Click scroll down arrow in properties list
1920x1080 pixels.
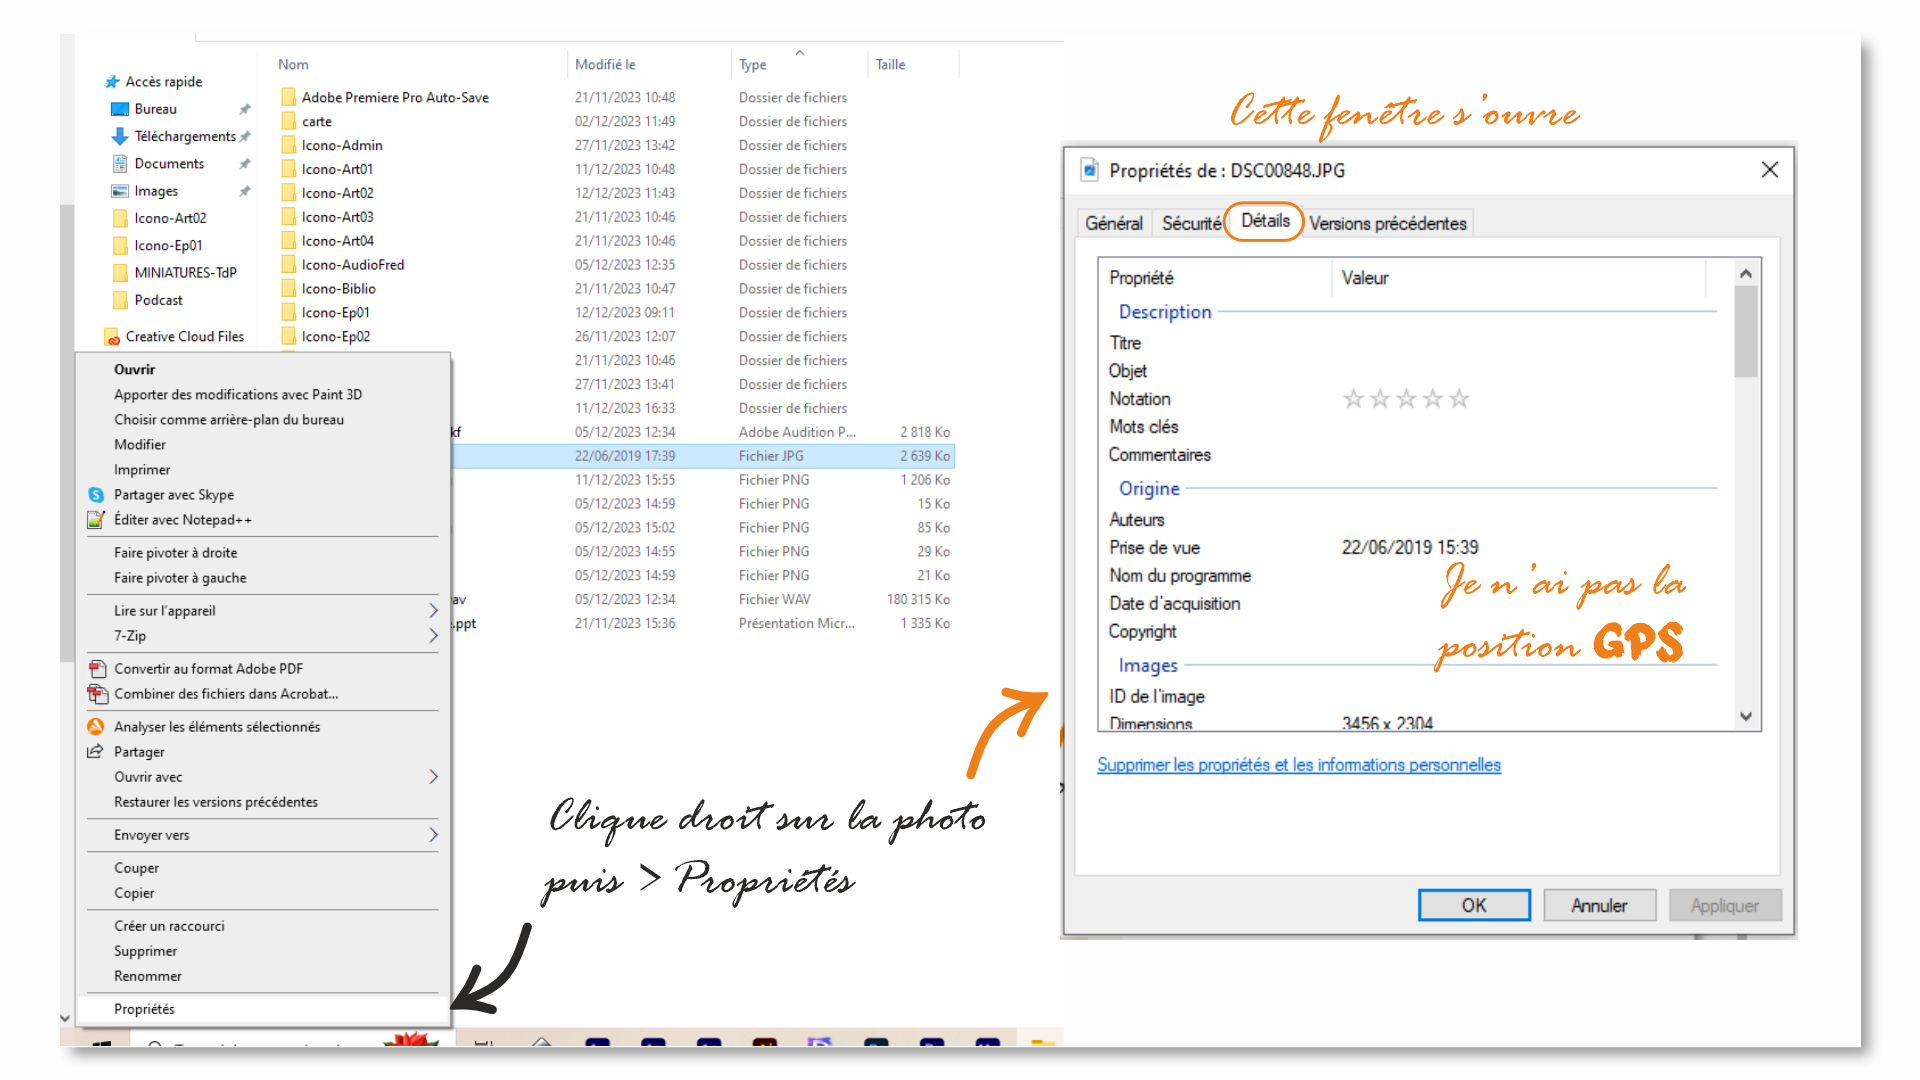1746,717
